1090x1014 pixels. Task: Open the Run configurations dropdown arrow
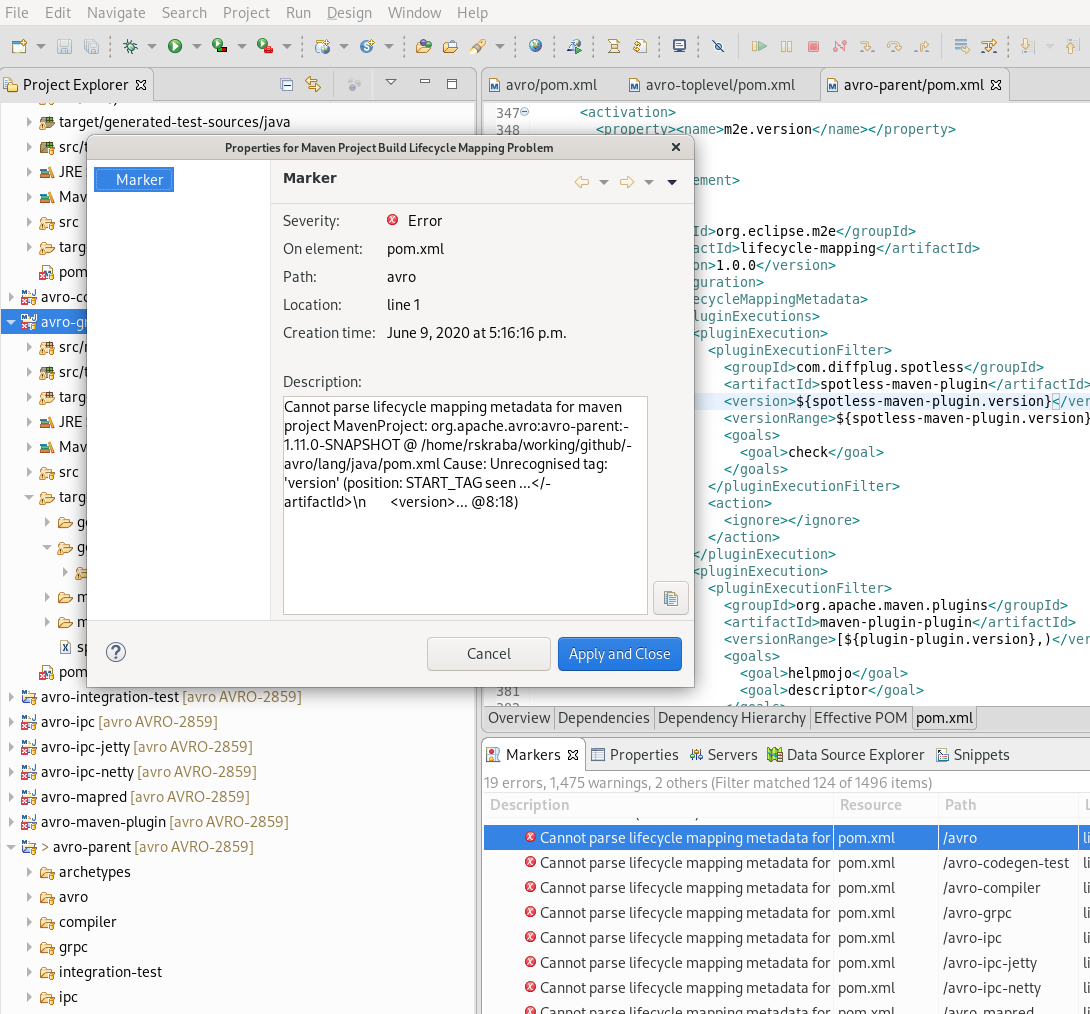click(x=197, y=47)
